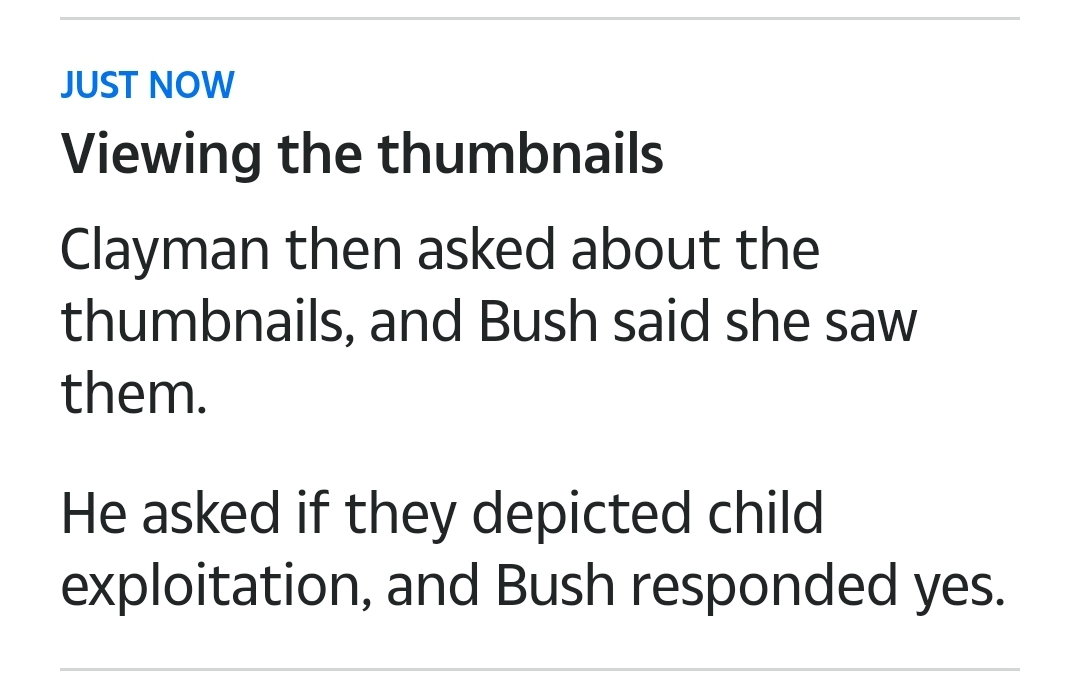Click the horizontal divider above JUST NOW

point(539,19)
